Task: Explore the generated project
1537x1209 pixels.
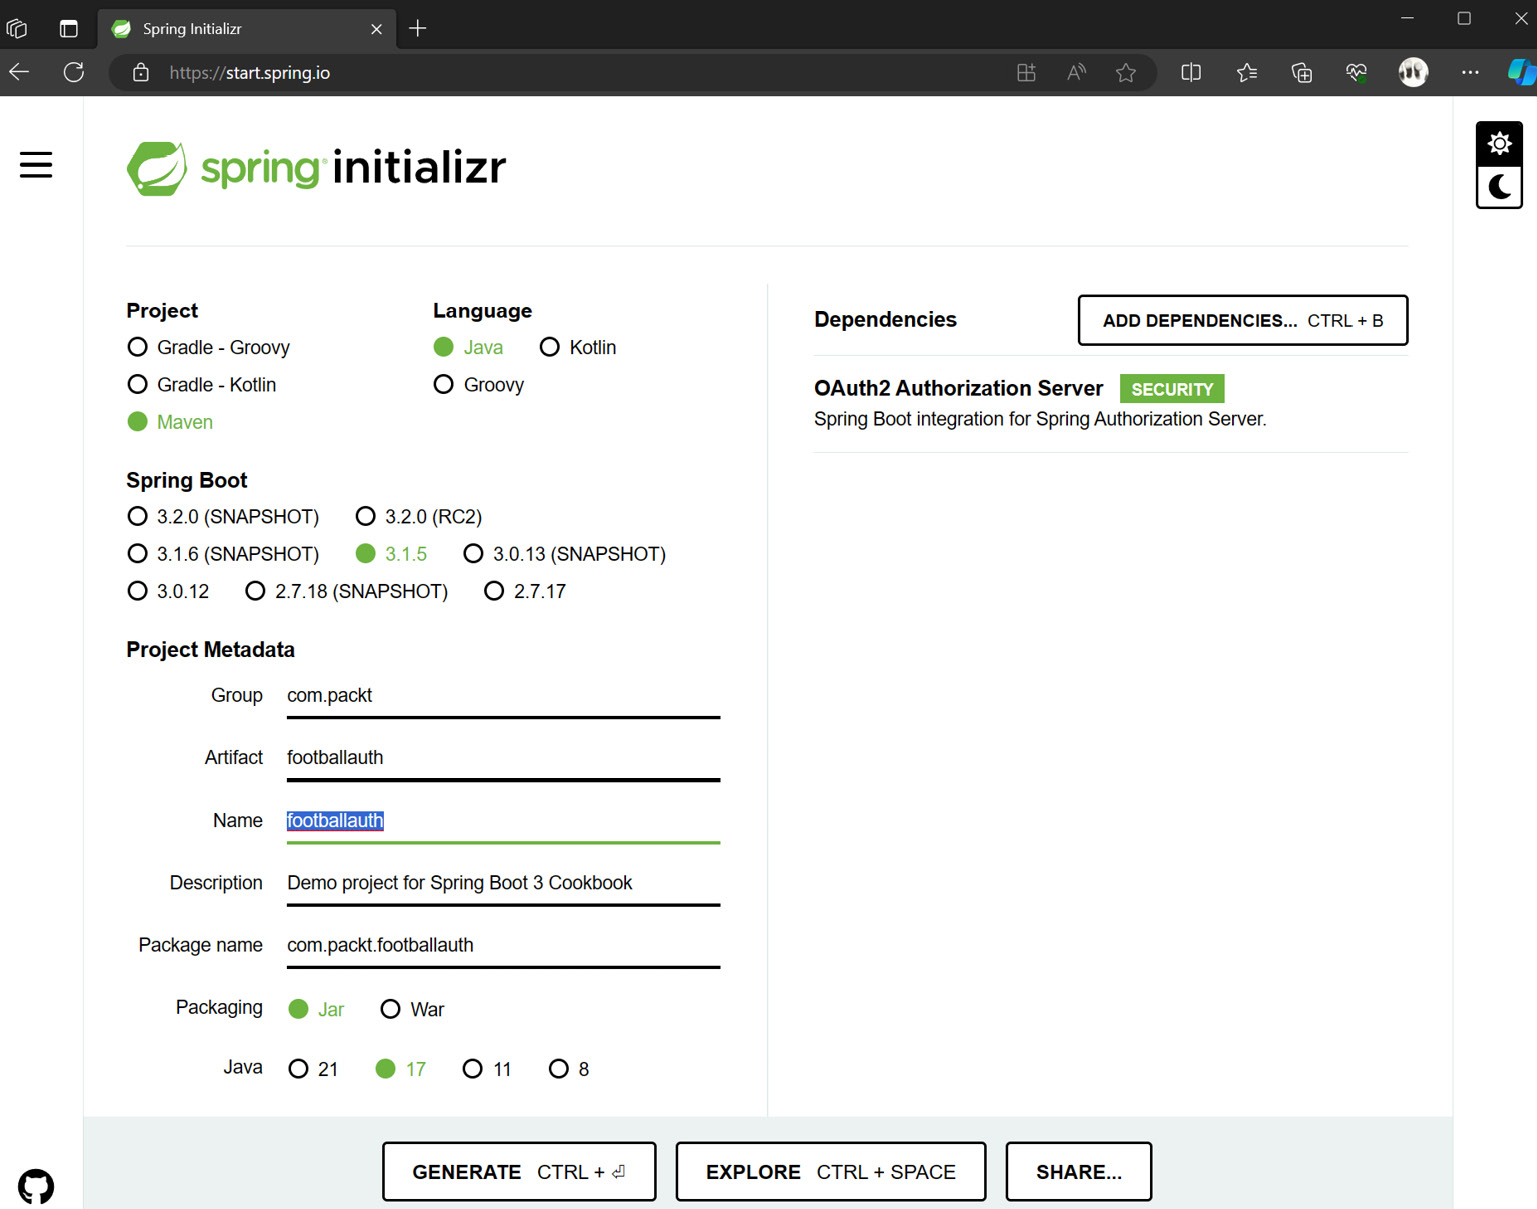Action: point(831,1171)
